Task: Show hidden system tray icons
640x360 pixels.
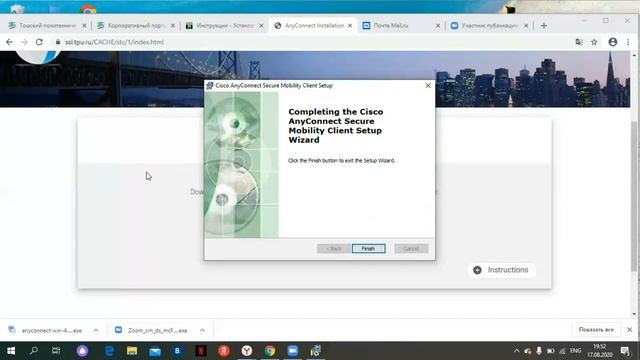Action: (x=516, y=351)
